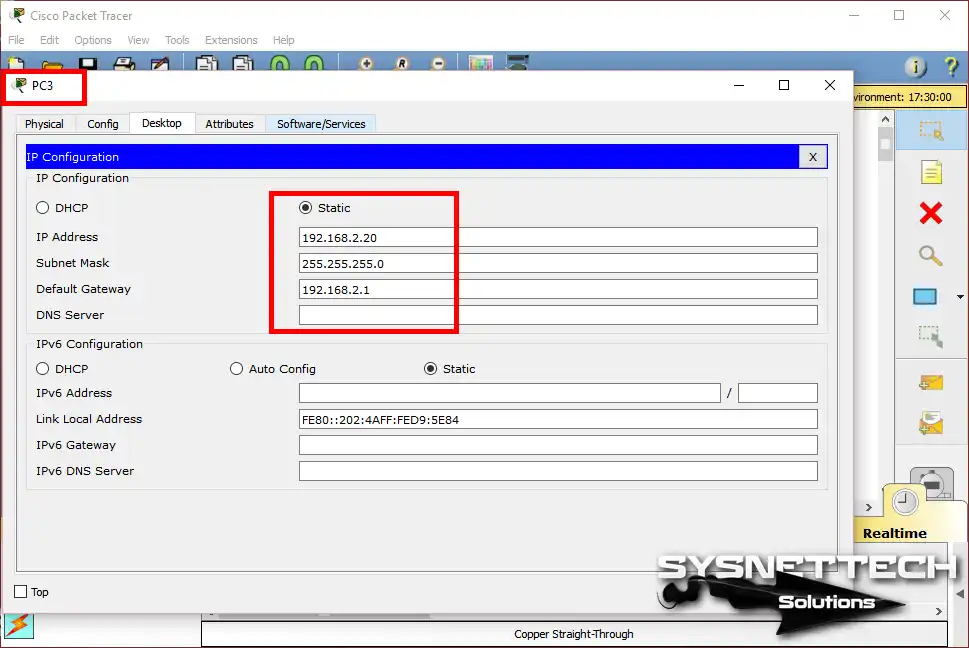The height and width of the screenshot is (648, 969).
Task: Enable the Top checkbox
Action: tap(20, 592)
